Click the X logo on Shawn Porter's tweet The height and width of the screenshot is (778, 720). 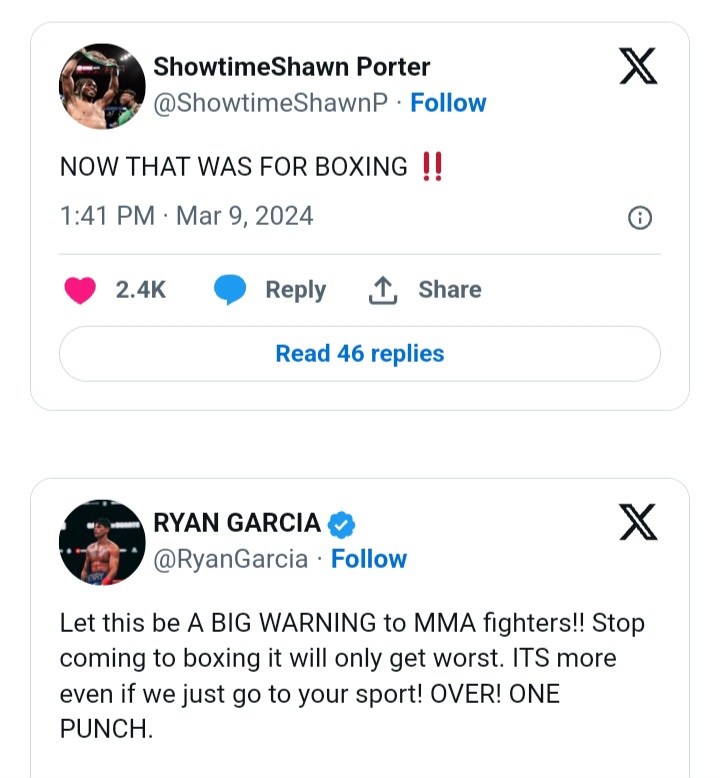tap(638, 66)
